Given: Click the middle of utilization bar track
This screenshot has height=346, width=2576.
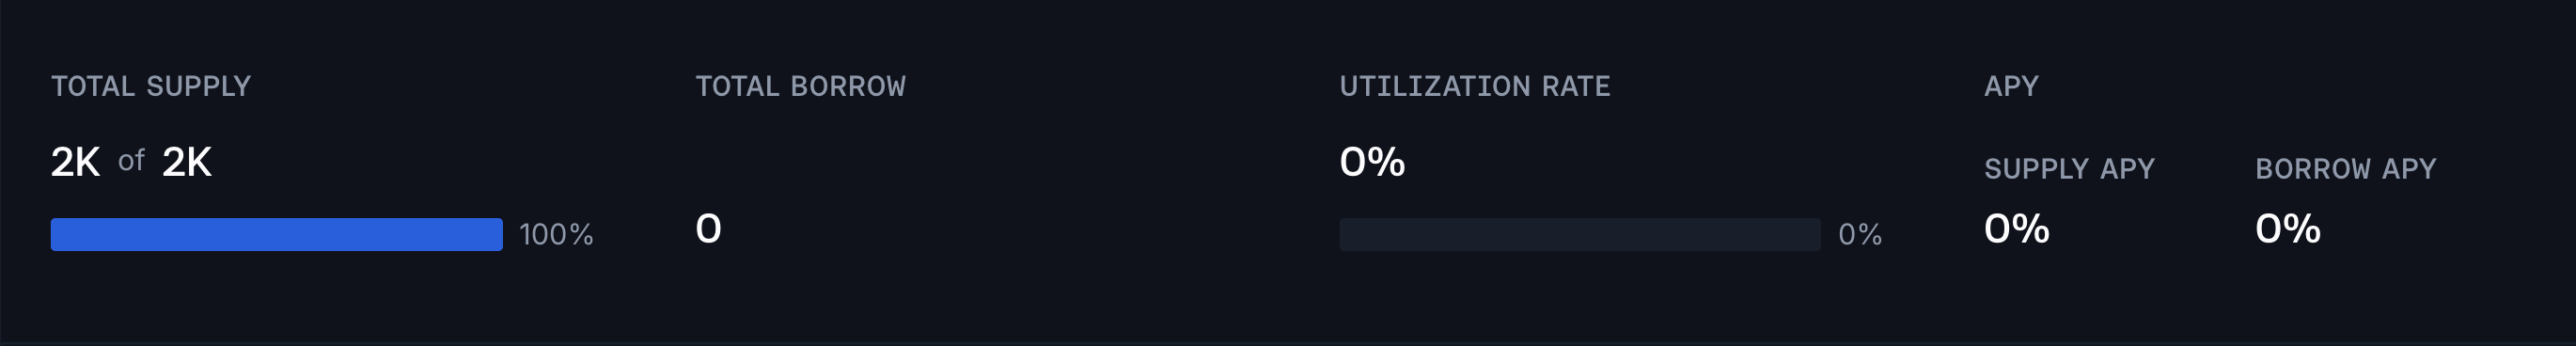Looking at the screenshot, I should (x=1580, y=234).
